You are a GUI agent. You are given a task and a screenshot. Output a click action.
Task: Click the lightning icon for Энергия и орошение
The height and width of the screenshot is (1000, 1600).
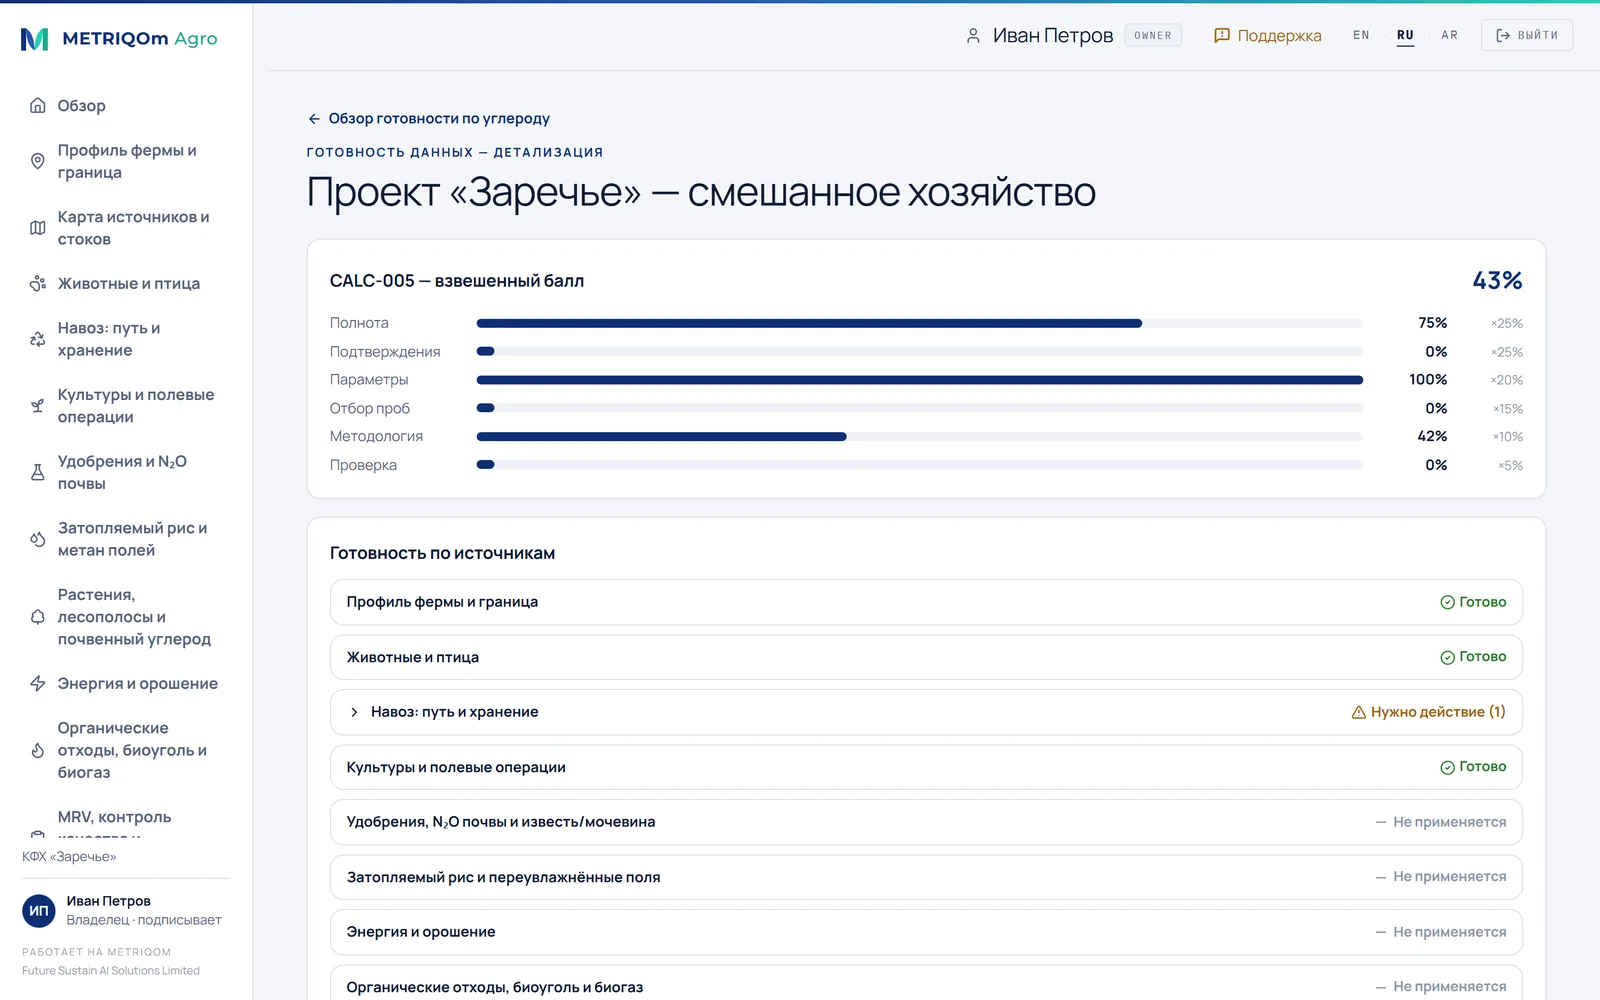38,684
